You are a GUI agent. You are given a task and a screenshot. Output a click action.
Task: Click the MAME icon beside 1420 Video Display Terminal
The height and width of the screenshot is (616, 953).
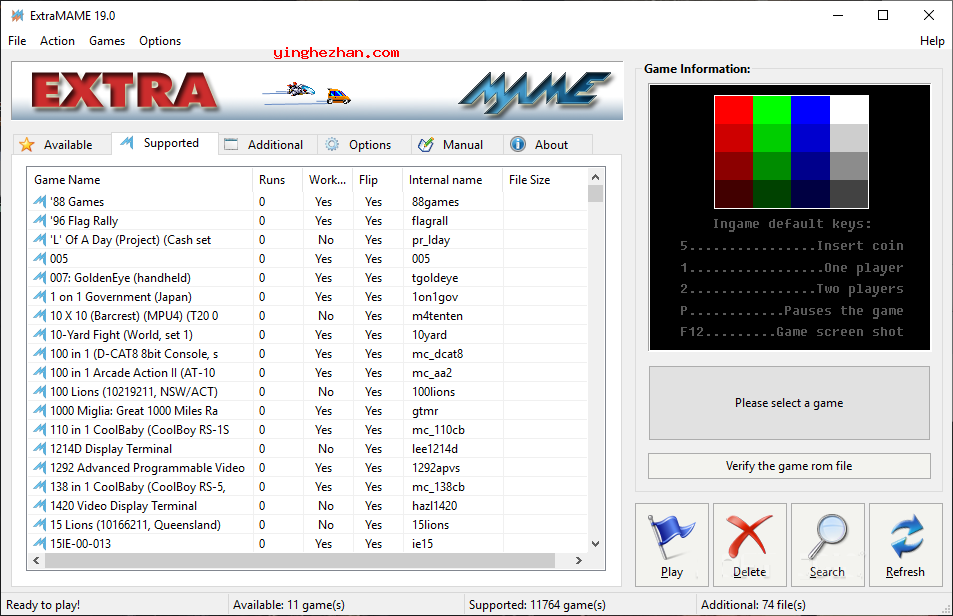40,505
